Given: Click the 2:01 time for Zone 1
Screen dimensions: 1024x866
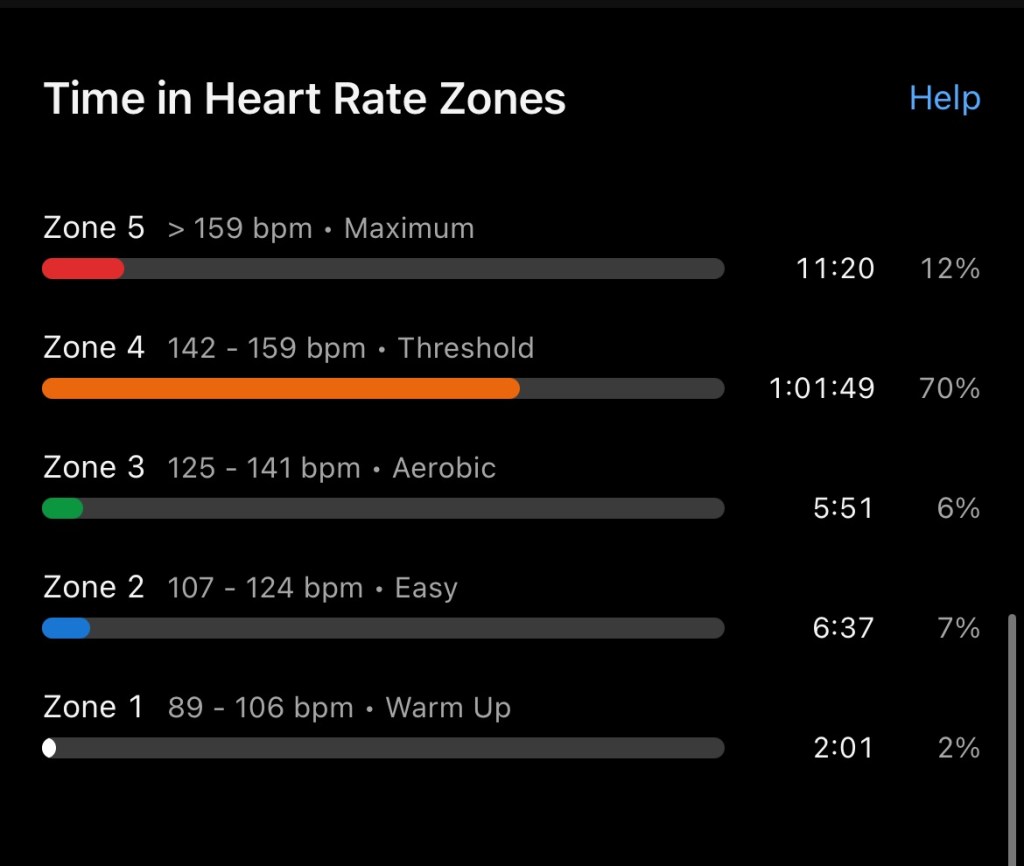Looking at the screenshot, I should tap(843, 748).
